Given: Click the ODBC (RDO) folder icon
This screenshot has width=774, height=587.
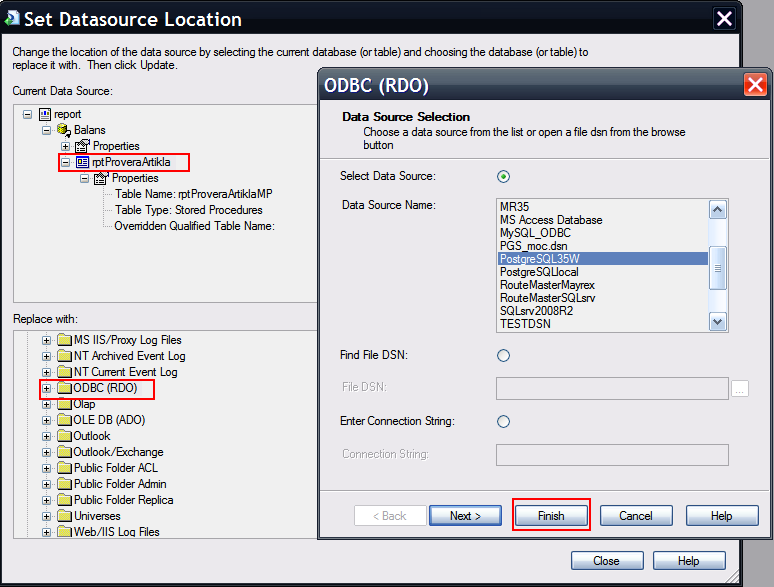Looking at the screenshot, I should coord(64,388).
